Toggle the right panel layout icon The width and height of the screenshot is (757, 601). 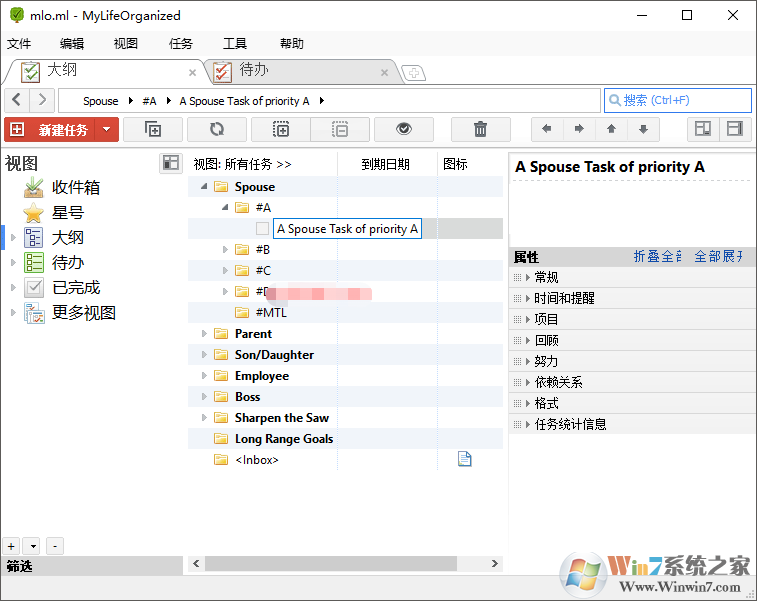[x=735, y=129]
